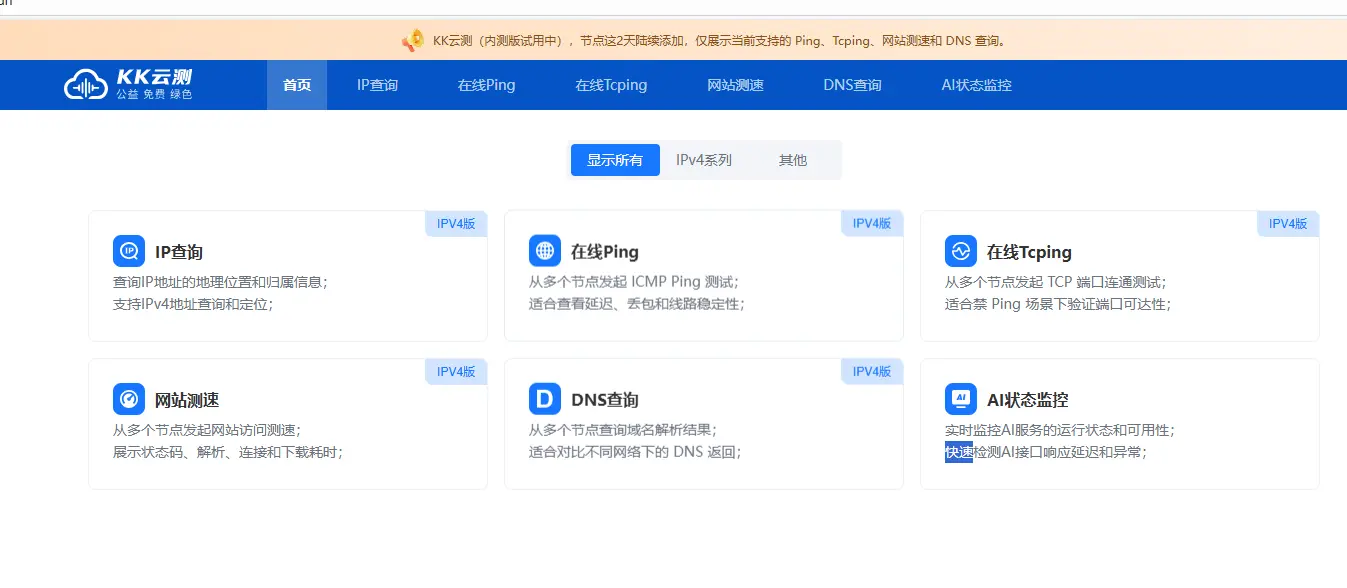Open the AI状态监控 card title
The height and width of the screenshot is (588, 1347).
click(x=1028, y=400)
